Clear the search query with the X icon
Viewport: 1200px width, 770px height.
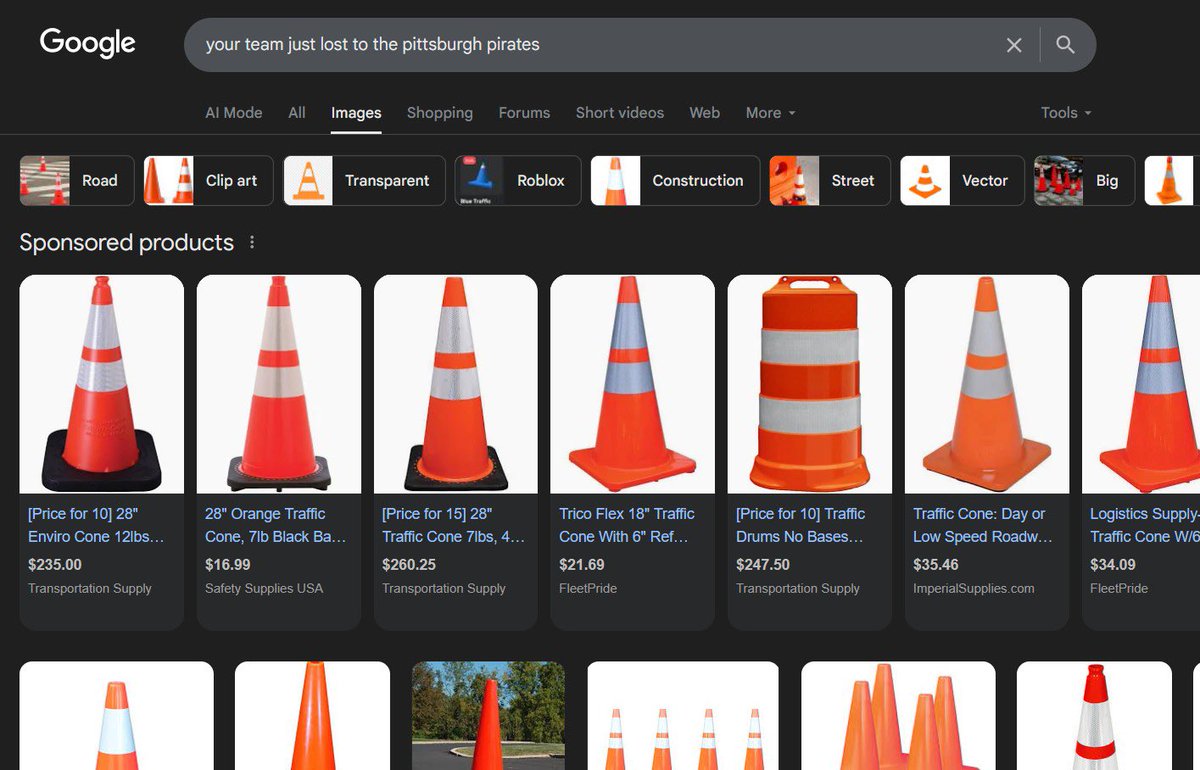[x=1014, y=45]
